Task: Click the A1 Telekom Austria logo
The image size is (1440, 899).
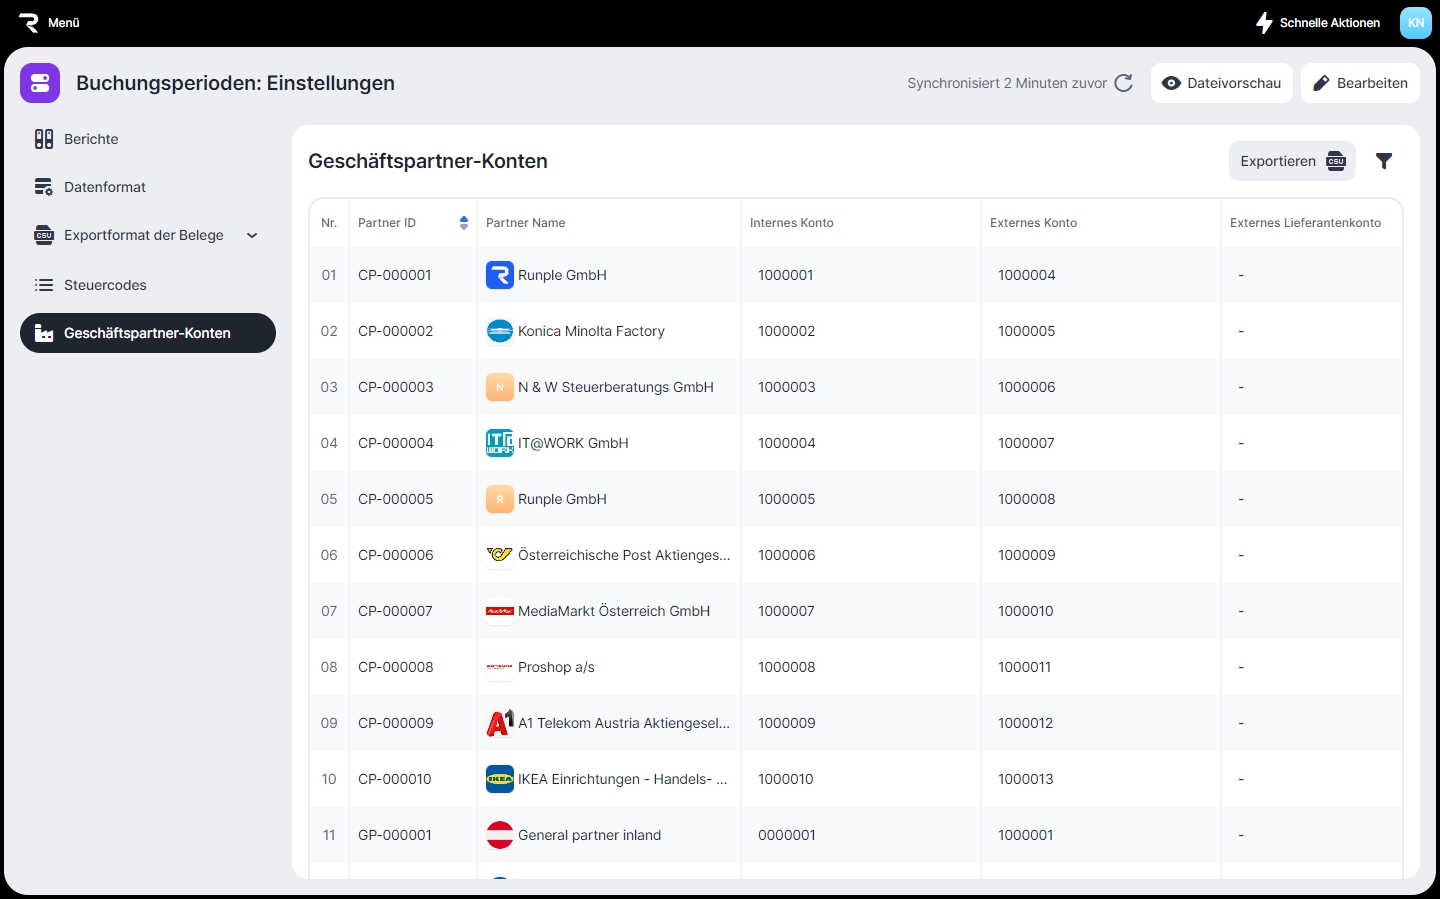Action: (499, 723)
